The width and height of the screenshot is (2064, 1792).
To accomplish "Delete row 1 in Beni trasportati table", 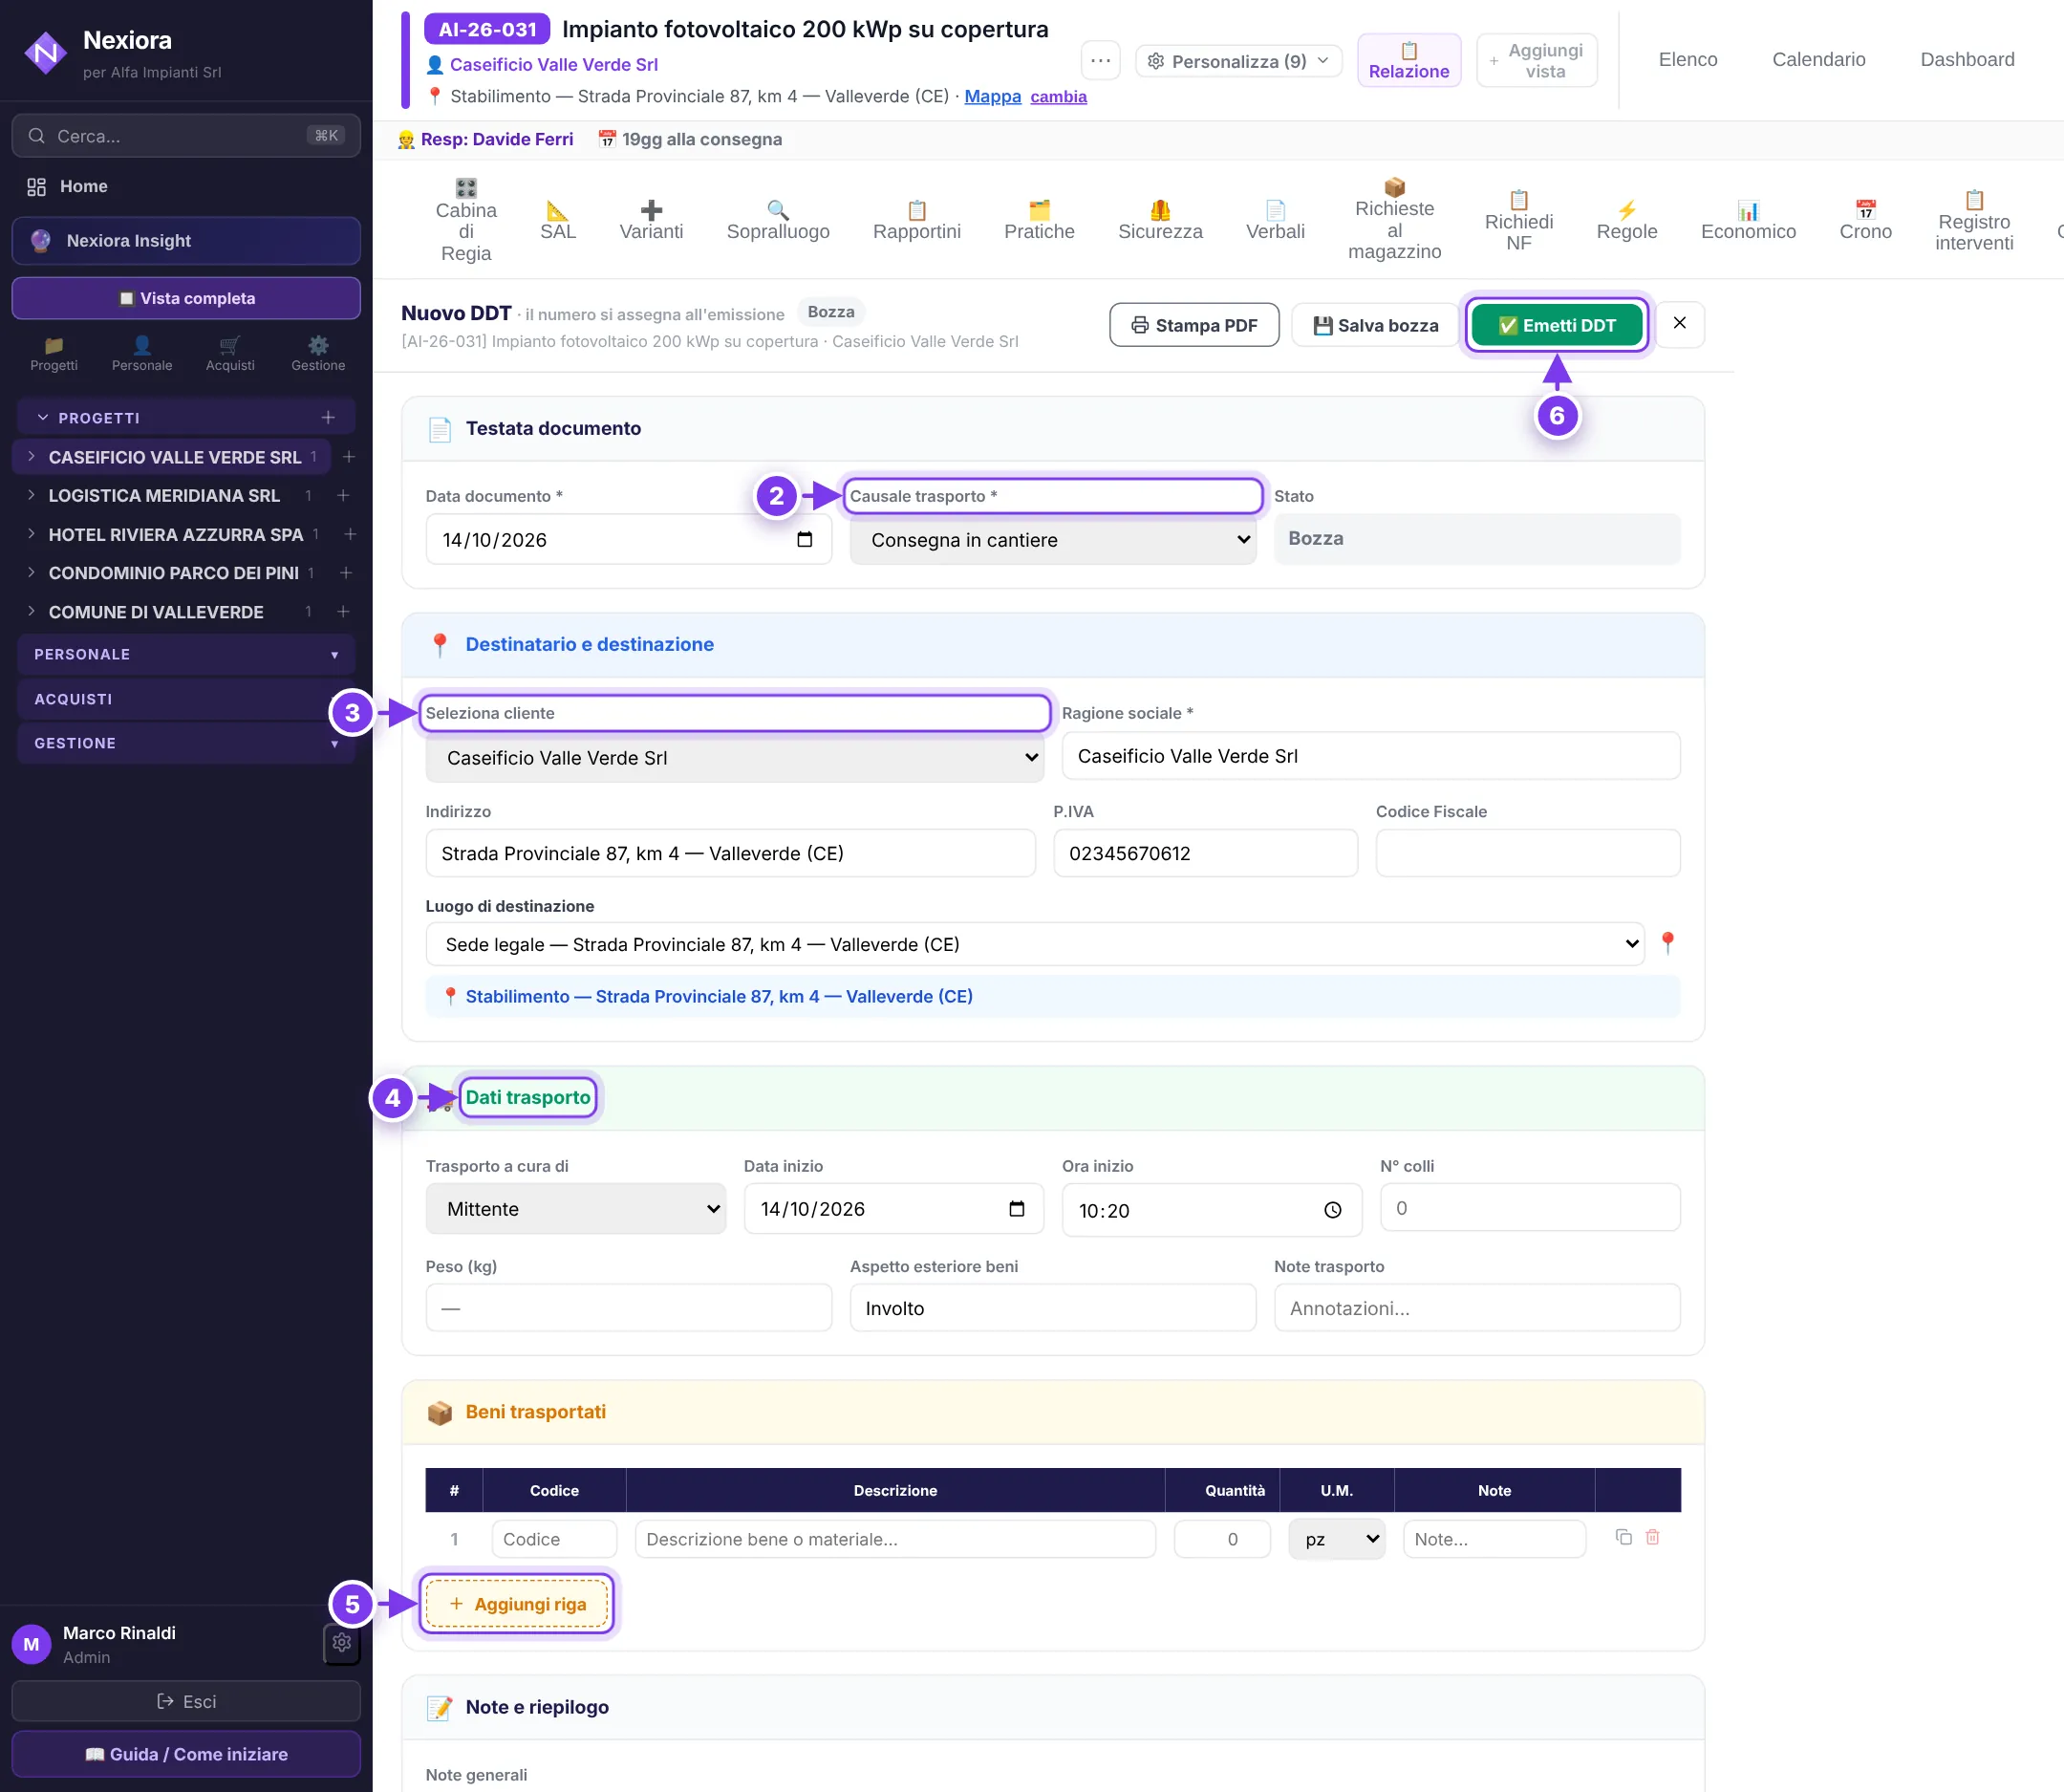I will tap(1652, 1537).
